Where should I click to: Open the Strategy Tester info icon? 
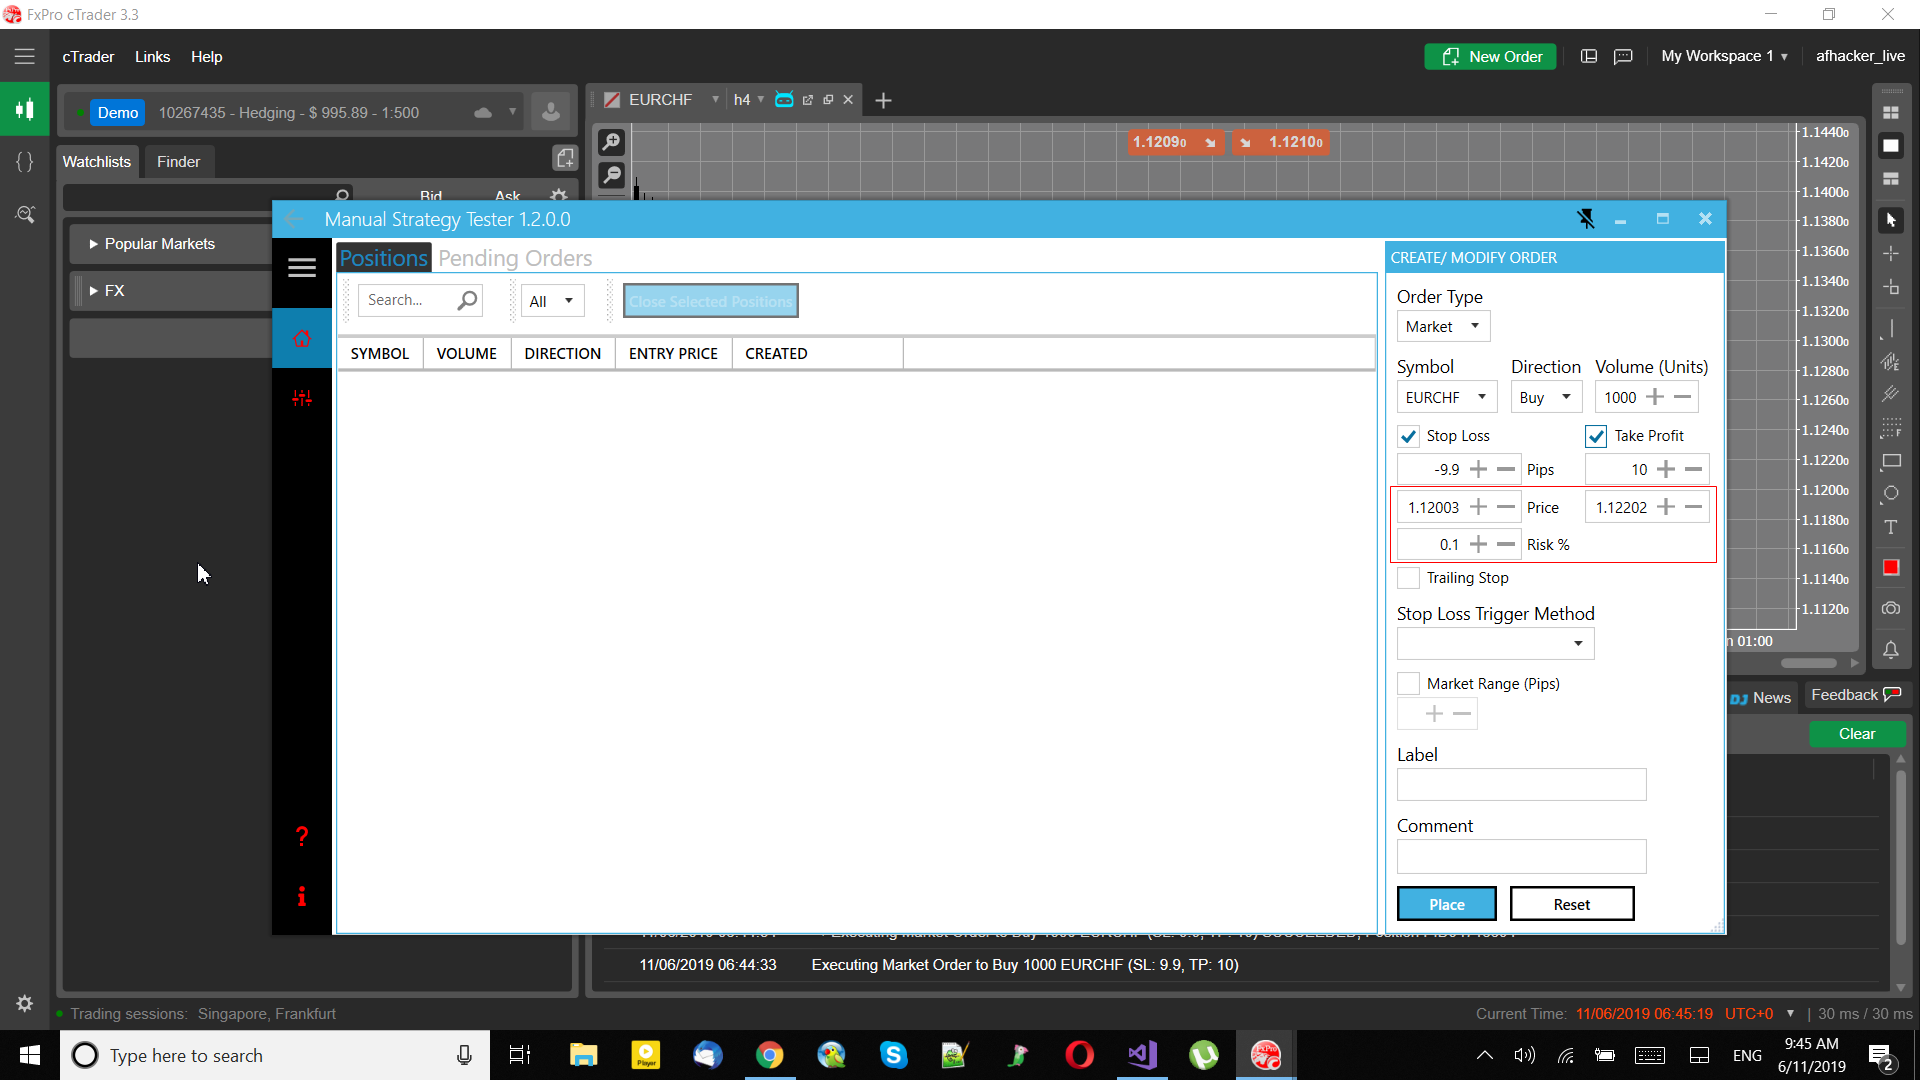click(302, 896)
